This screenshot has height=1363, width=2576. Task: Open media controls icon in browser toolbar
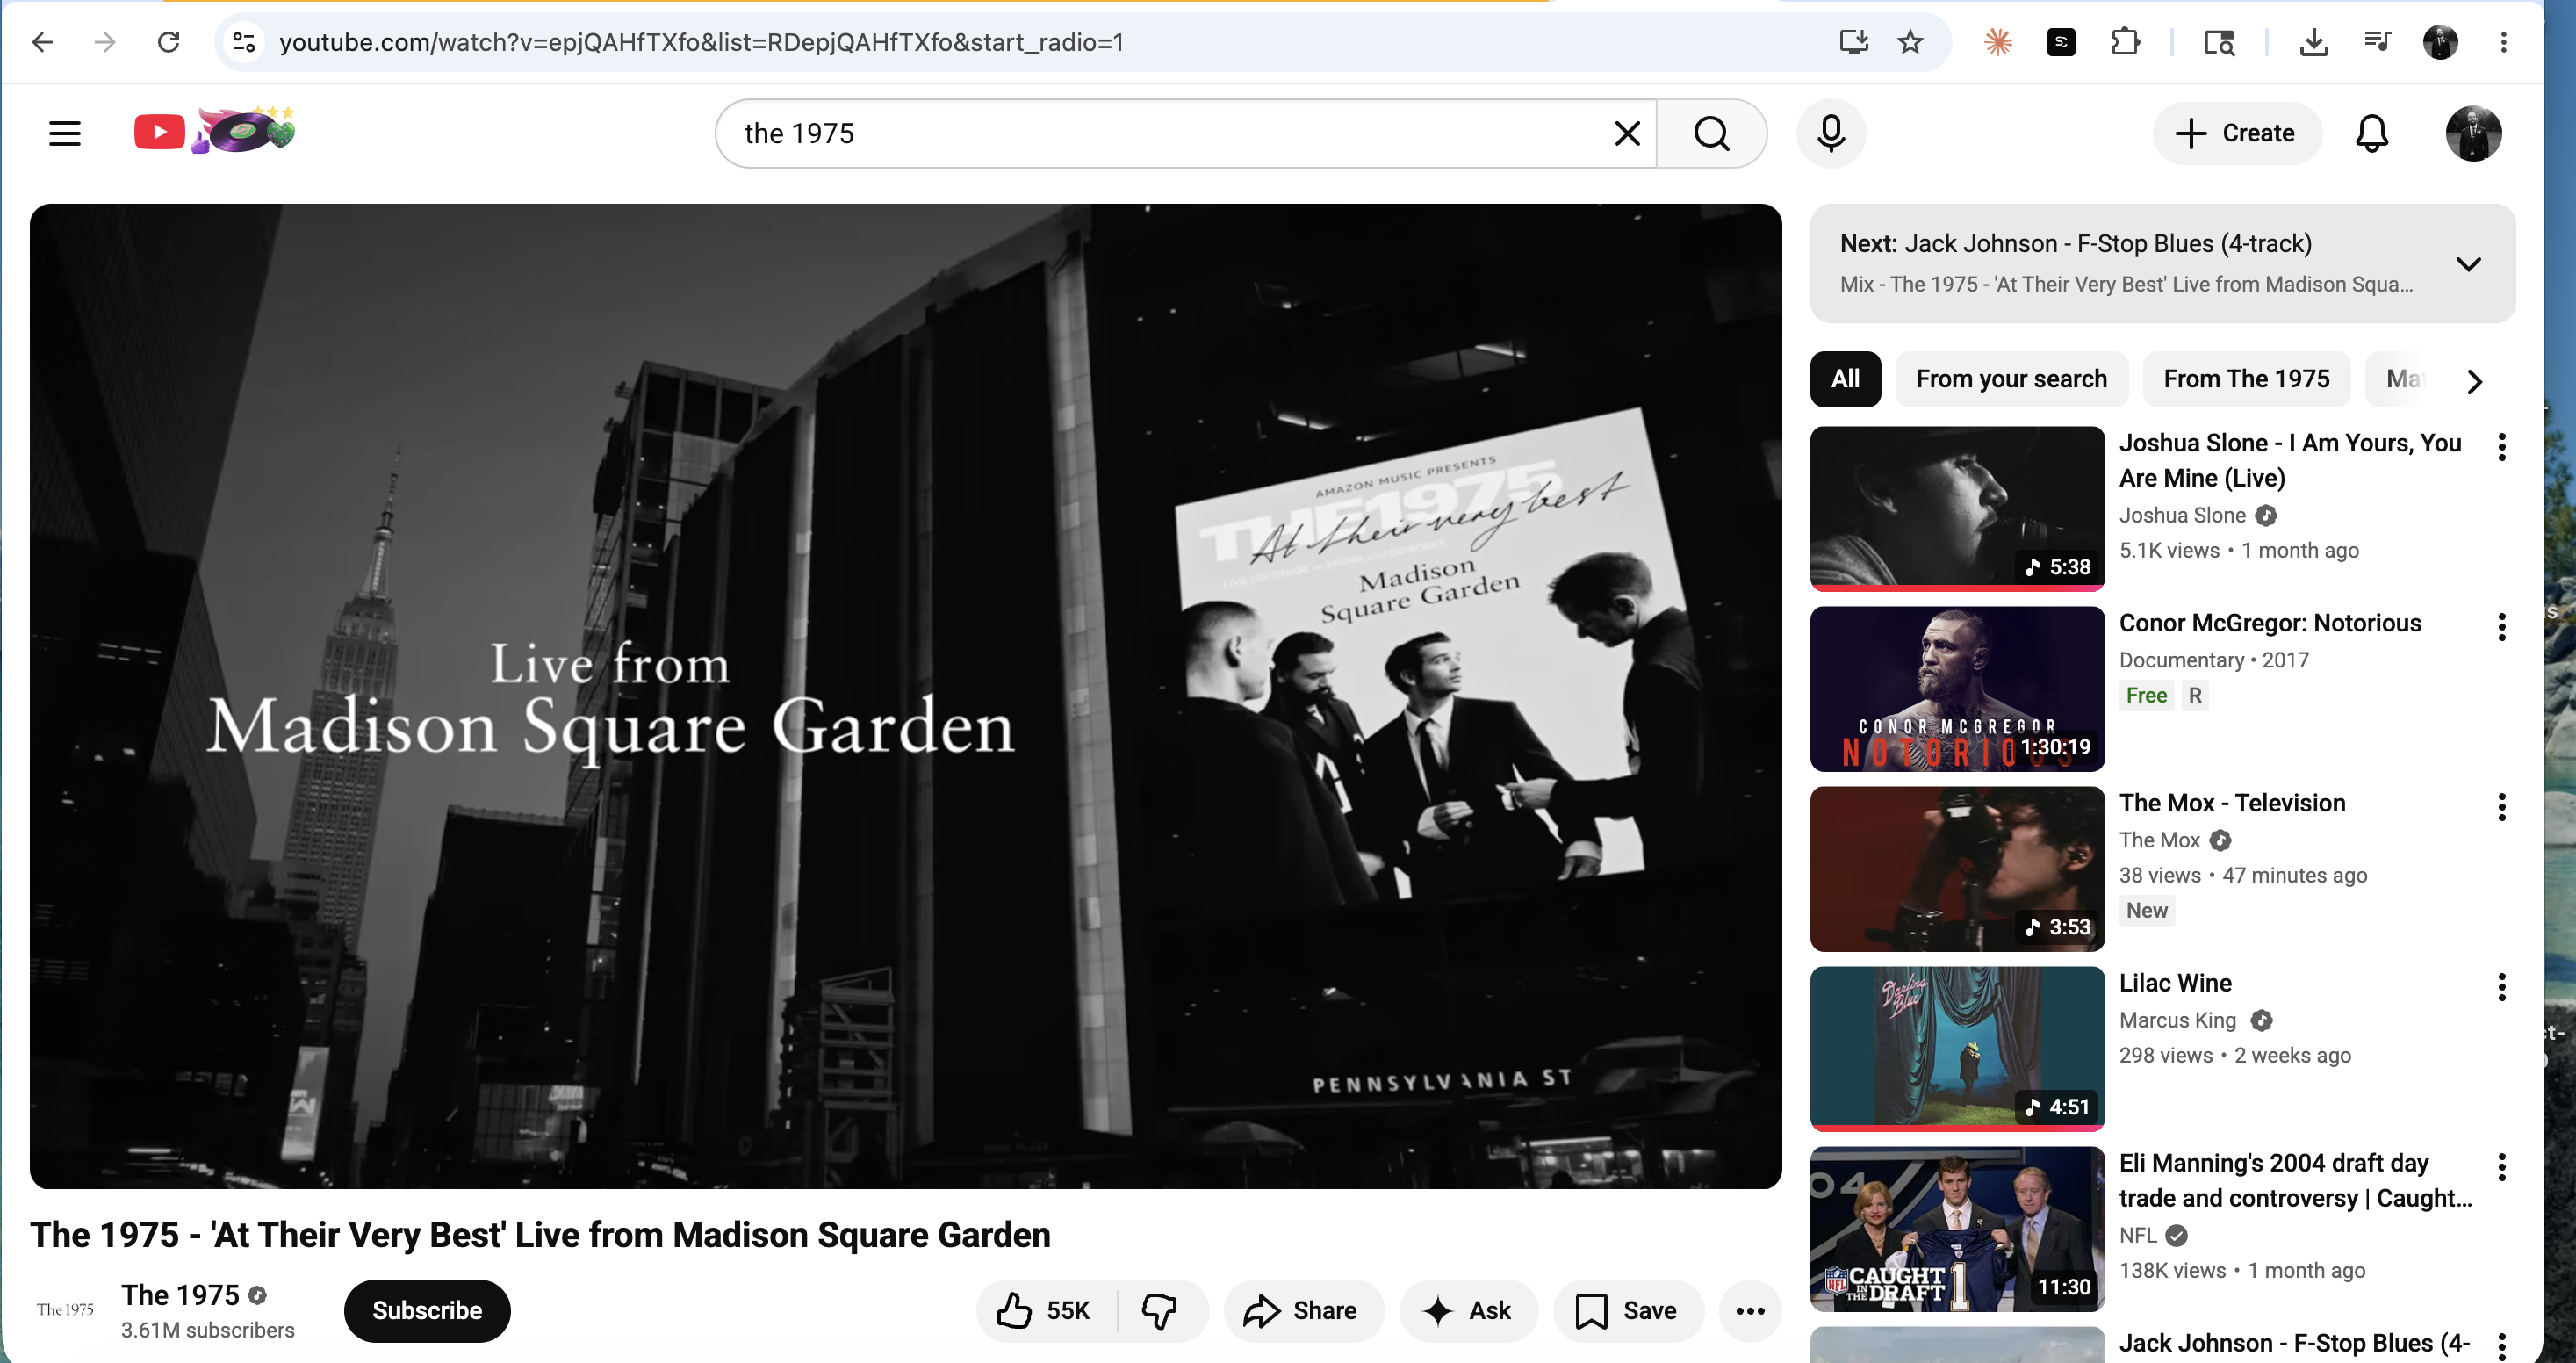2377,42
